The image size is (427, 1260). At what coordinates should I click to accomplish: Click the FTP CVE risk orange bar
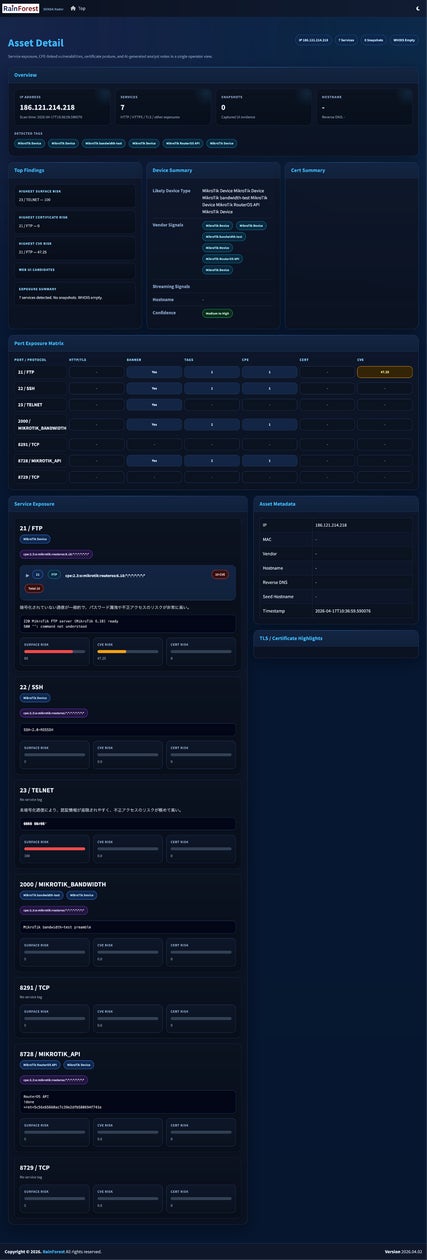click(x=111, y=652)
